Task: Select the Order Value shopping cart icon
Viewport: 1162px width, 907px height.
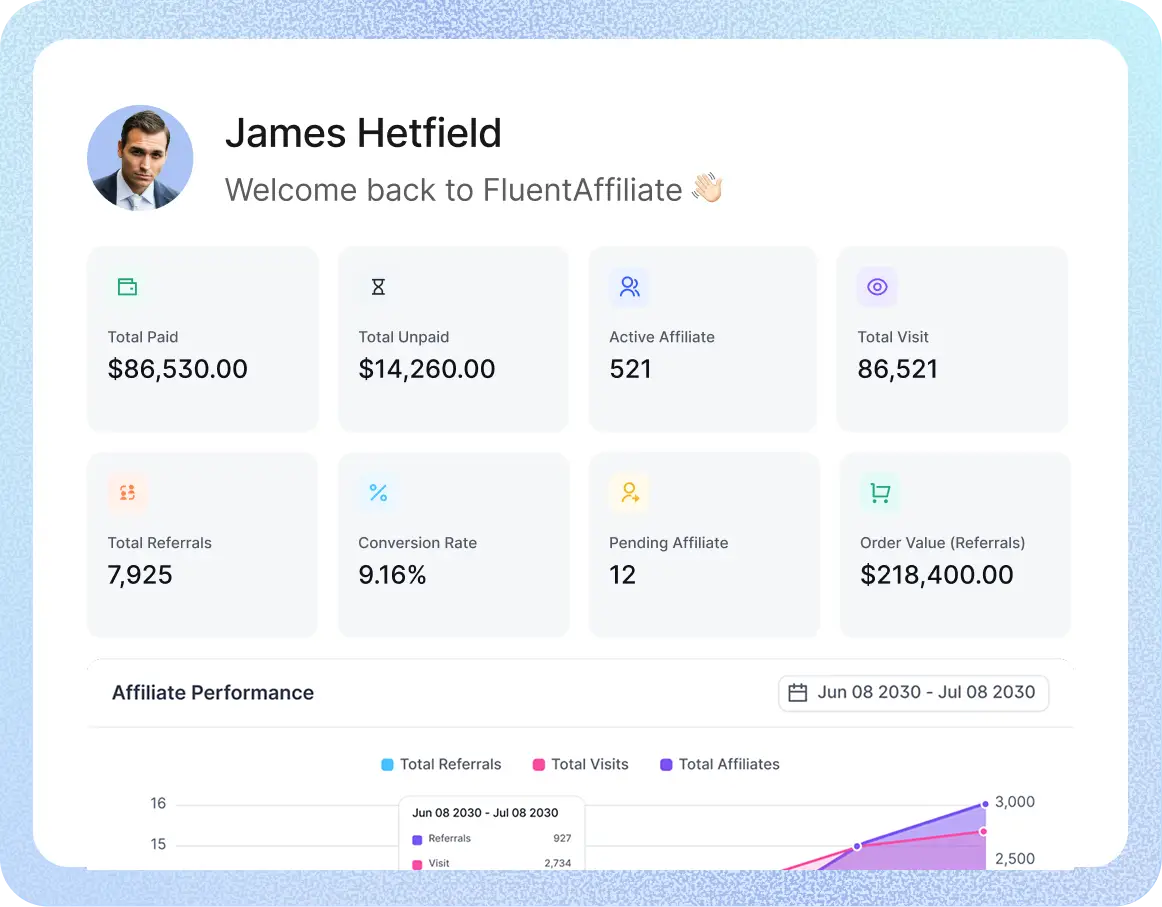Action: (880, 492)
